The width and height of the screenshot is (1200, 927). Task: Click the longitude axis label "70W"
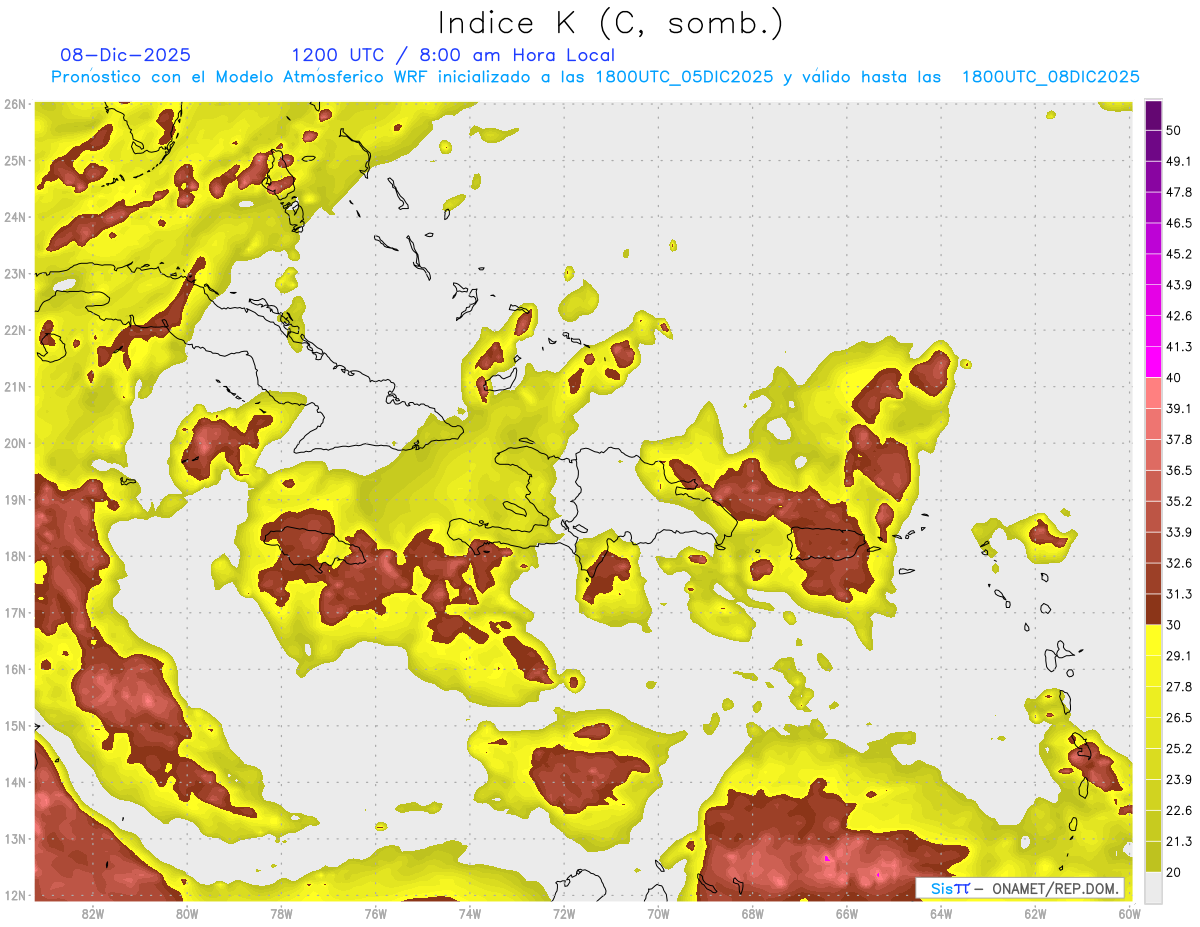[658, 913]
